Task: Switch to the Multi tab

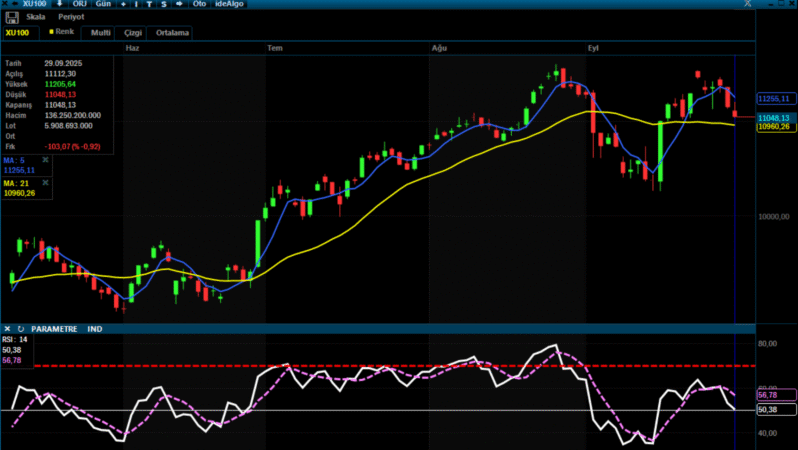Action: (100, 33)
